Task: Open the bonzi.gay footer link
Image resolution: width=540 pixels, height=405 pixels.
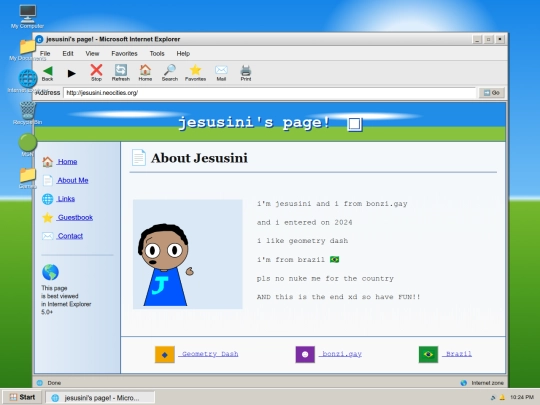Action: click(341, 354)
